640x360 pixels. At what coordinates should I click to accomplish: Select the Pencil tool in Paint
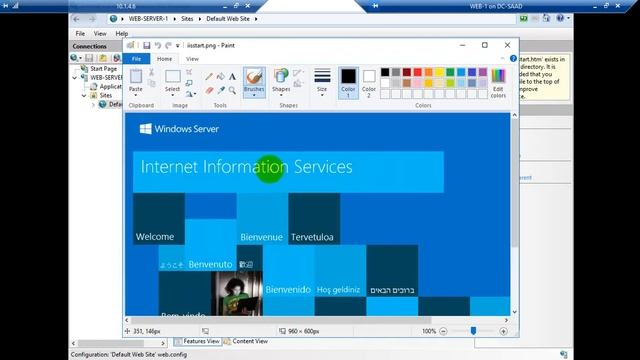(x=209, y=76)
